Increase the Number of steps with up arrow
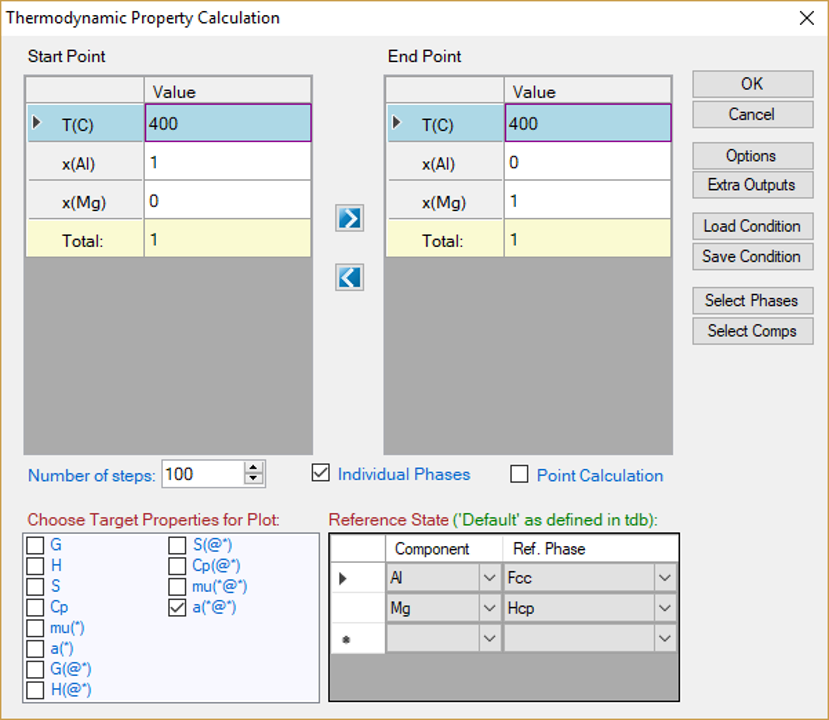The height and width of the screenshot is (720, 829). (x=254, y=468)
